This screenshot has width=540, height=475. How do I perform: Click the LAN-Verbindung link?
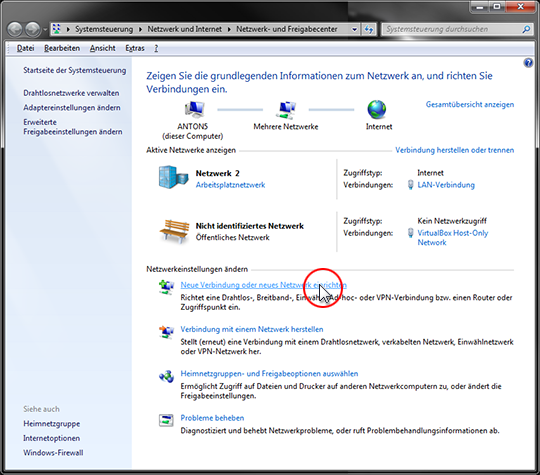(x=446, y=185)
